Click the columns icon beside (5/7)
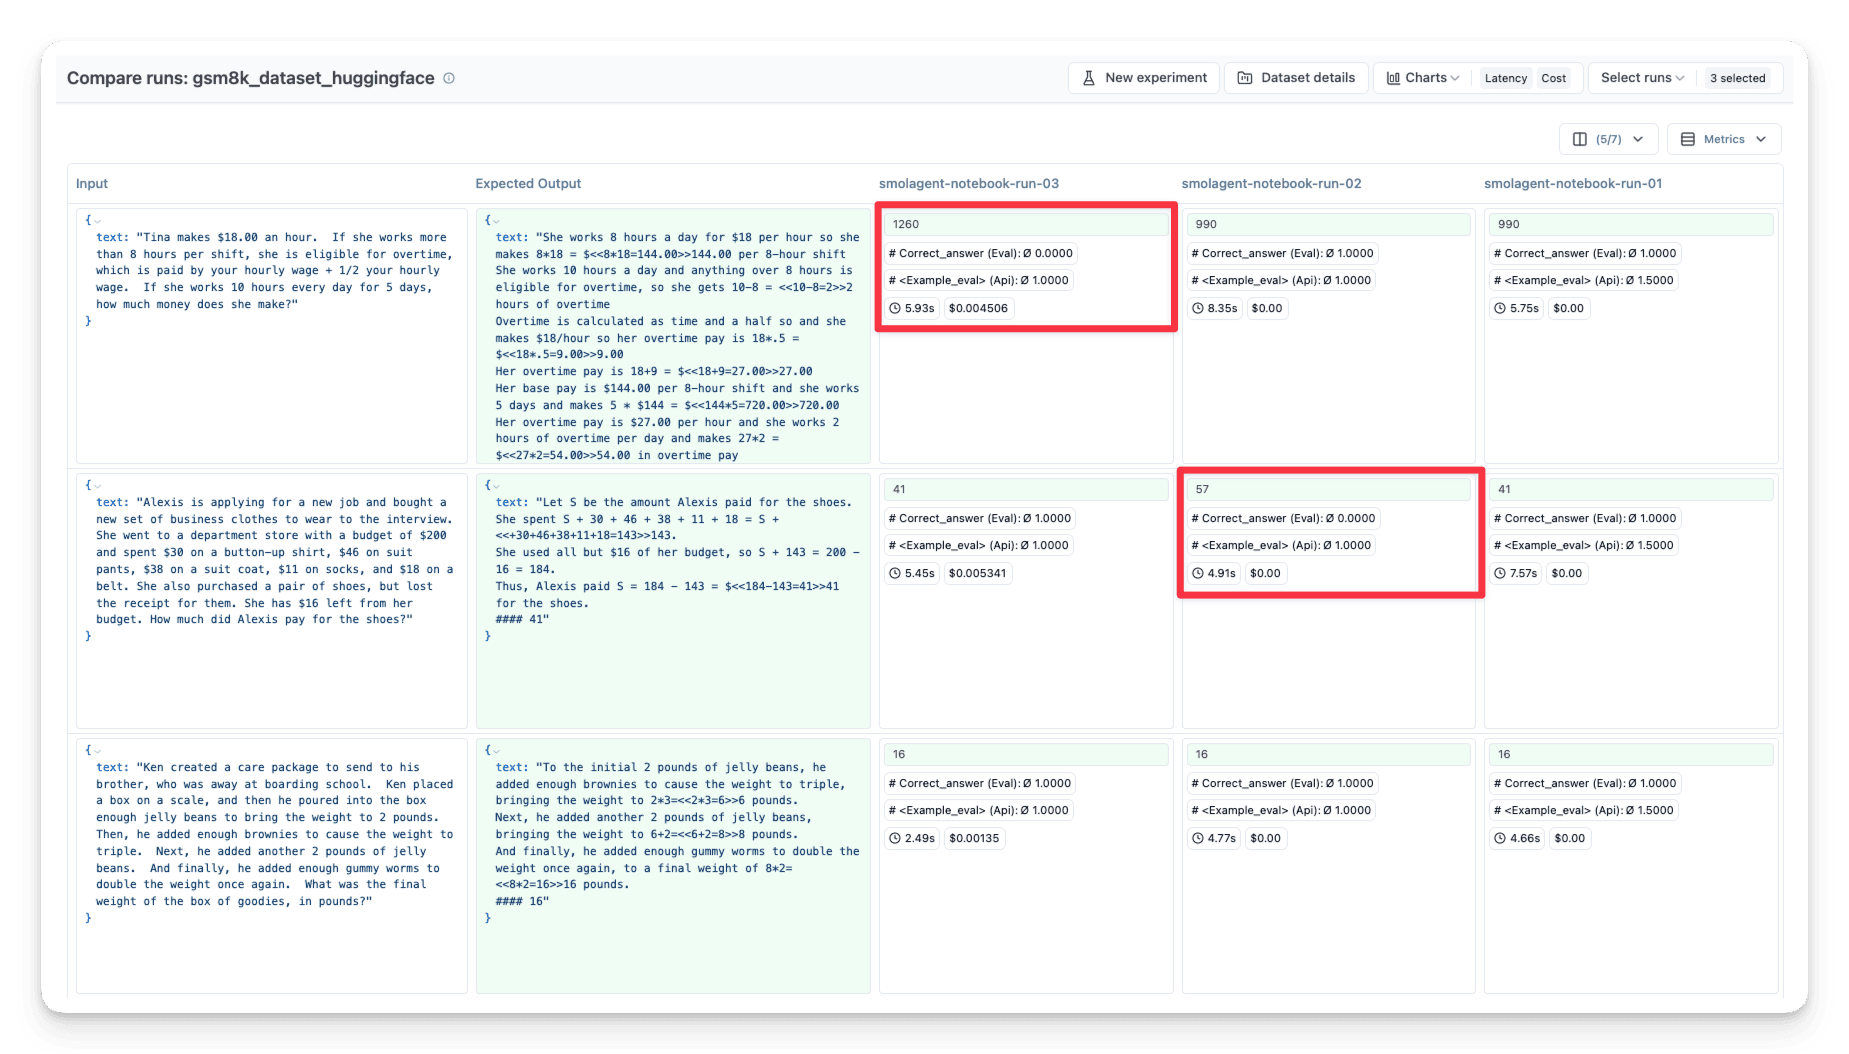1849x1054 pixels. (x=1580, y=139)
